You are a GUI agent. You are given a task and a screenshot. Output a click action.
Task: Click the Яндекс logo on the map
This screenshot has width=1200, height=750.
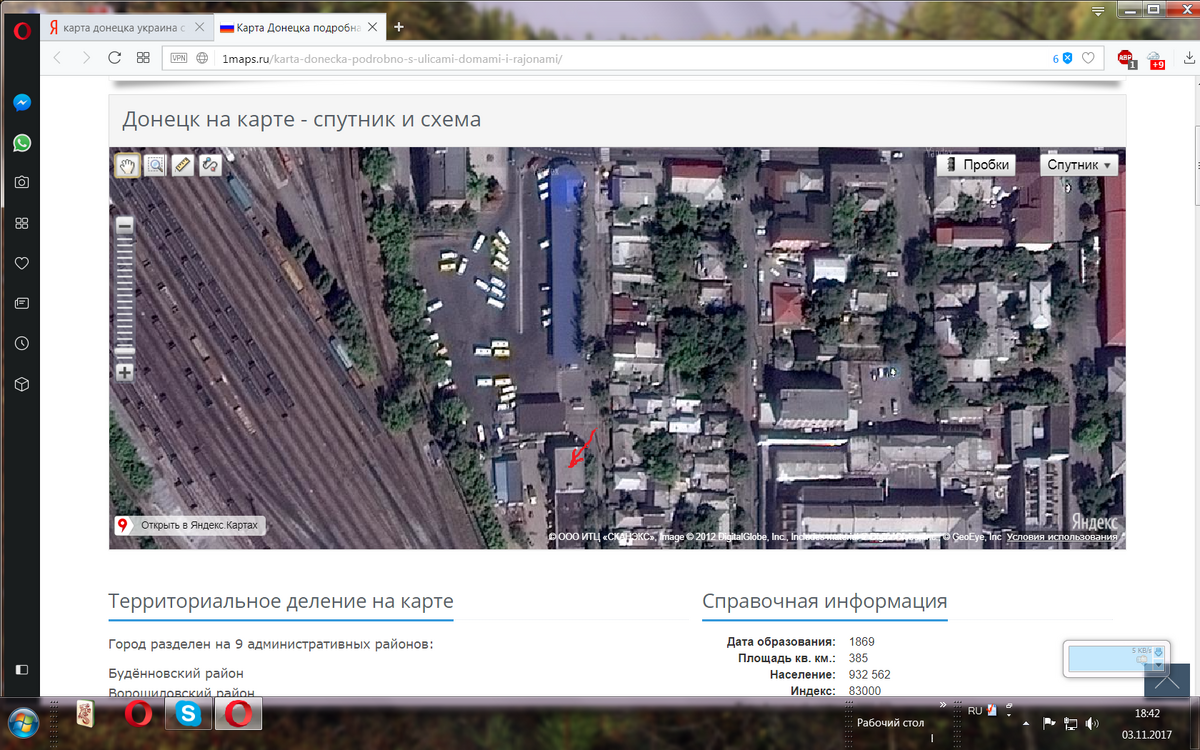[x=1094, y=520]
